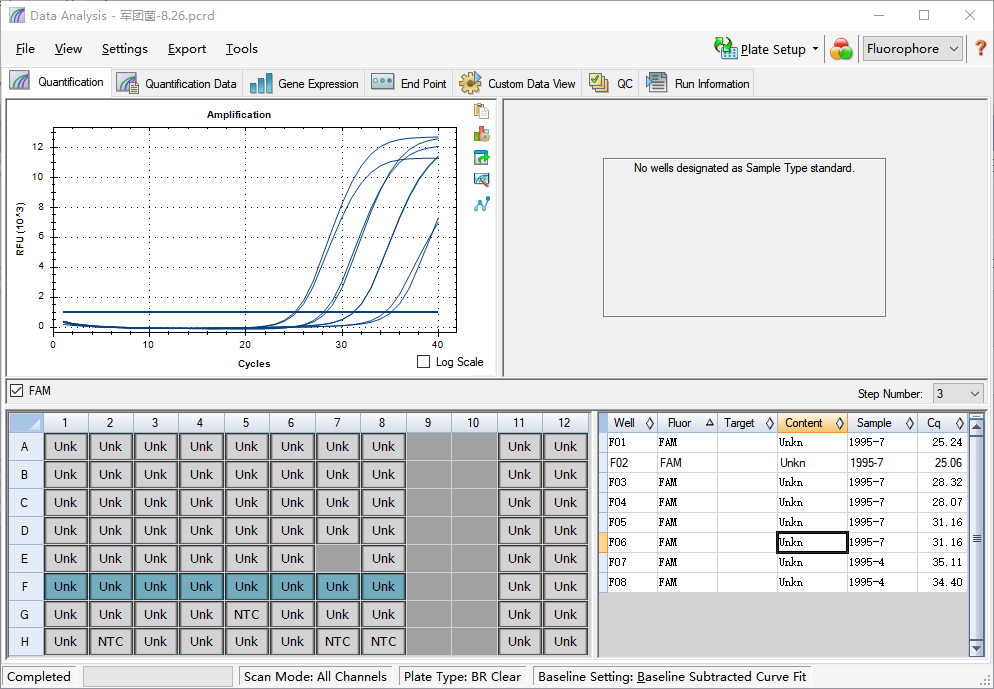Click the F01 row in results table
994x689 pixels.
click(x=783, y=442)
